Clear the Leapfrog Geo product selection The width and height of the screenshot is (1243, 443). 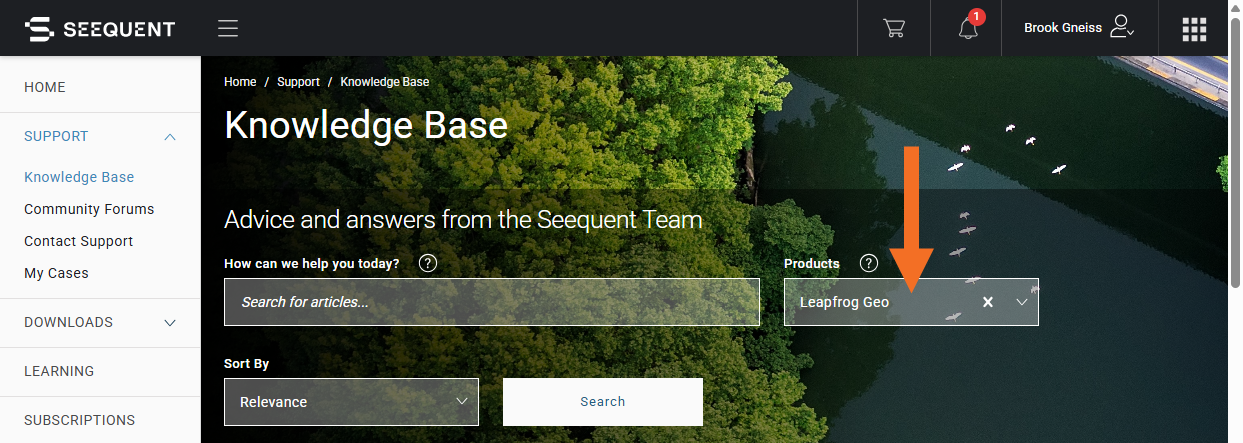[x=988, y=302]
